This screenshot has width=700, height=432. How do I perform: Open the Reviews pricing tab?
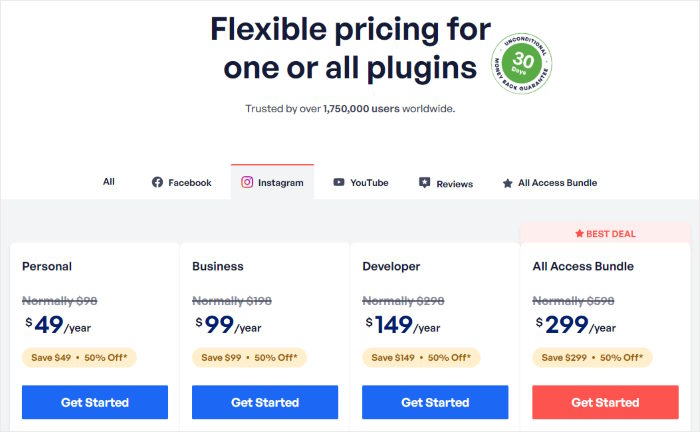(x=446, y=183)
